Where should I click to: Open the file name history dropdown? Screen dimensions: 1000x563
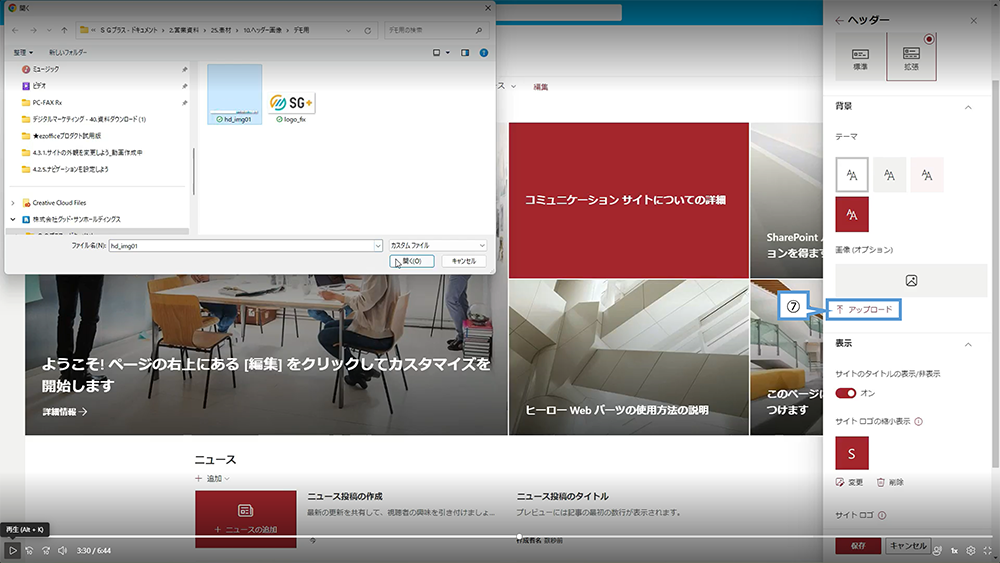378,245
